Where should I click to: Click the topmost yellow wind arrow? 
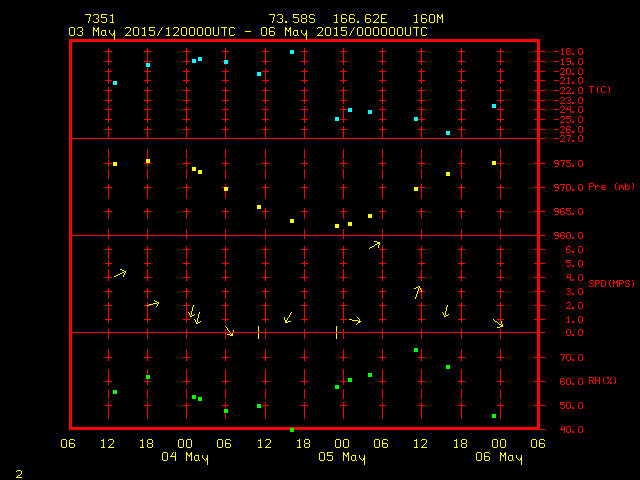pos(375,244)
